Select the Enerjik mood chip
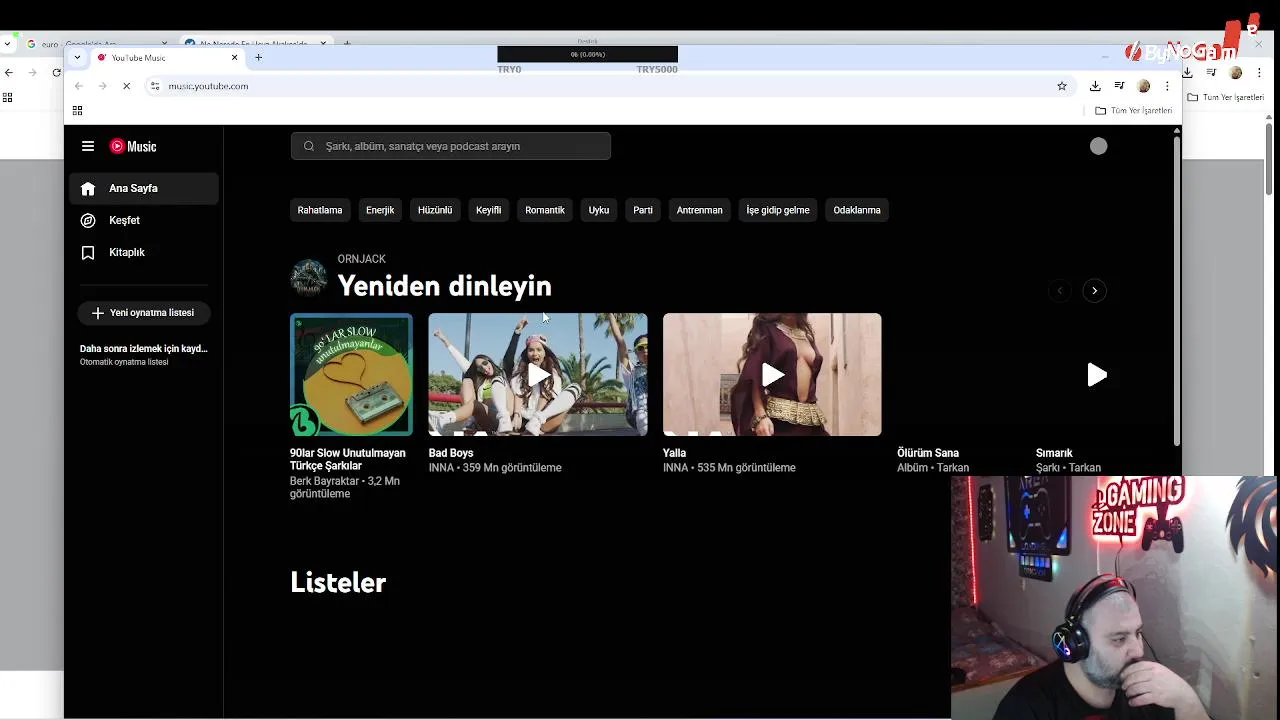 (380, 210)
